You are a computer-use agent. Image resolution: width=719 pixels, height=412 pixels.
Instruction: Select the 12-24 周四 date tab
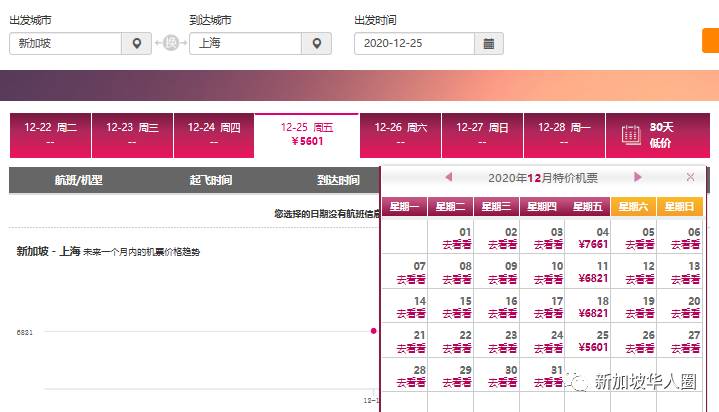pyautogui.click(x=214, y=135)
